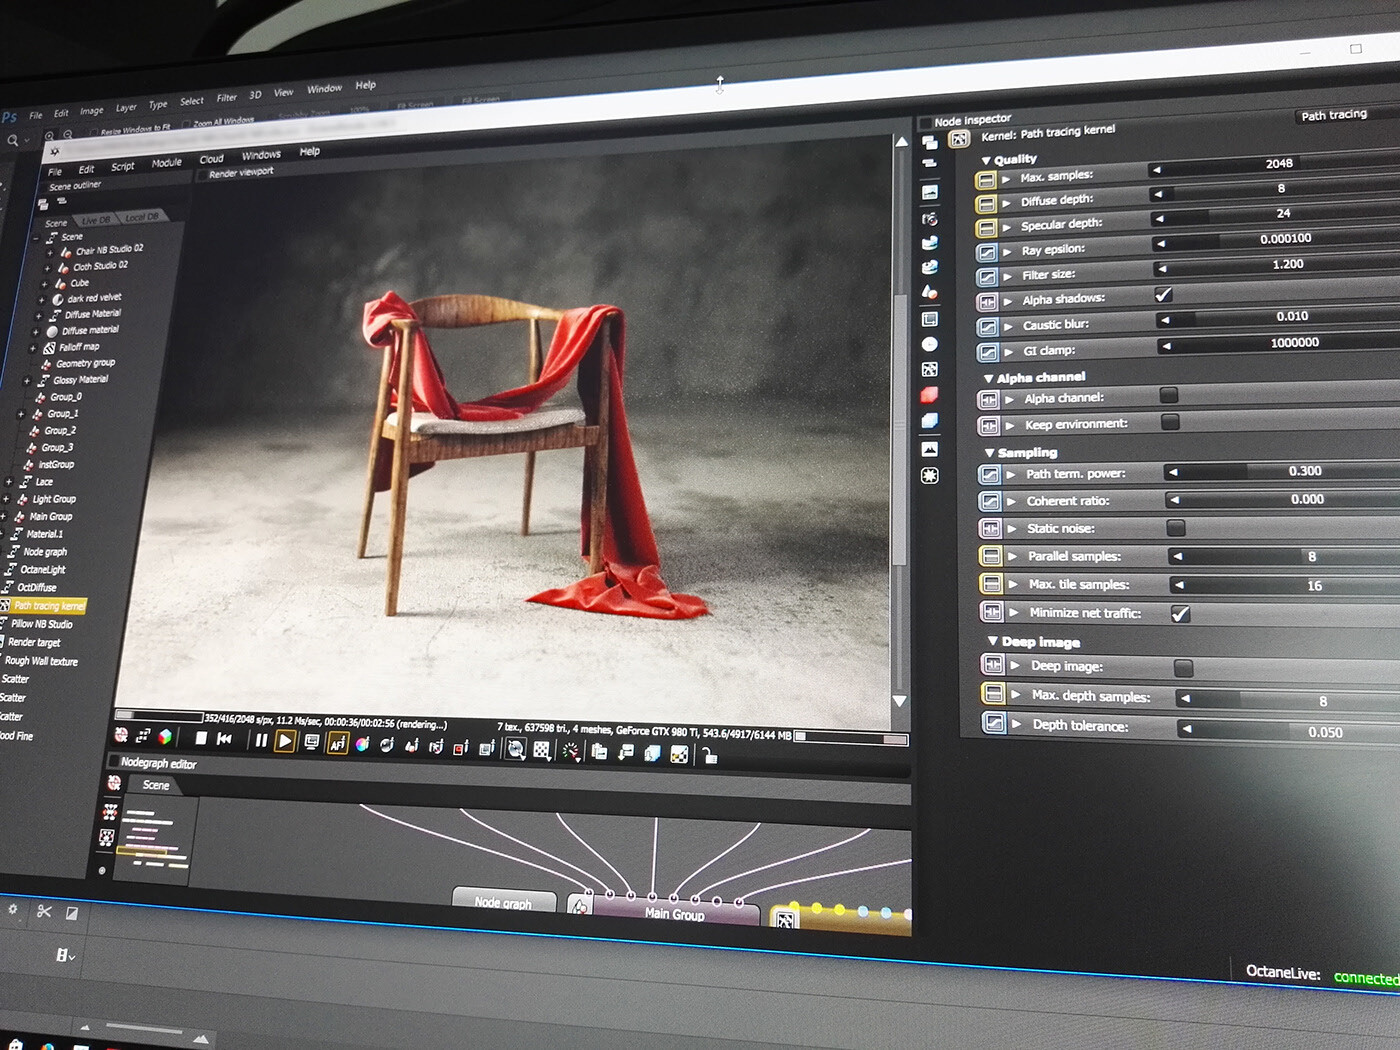Click the picture icon in the Node inspector strip
The height and width of the screenshot is (1050, 1400).
point(930,192)
